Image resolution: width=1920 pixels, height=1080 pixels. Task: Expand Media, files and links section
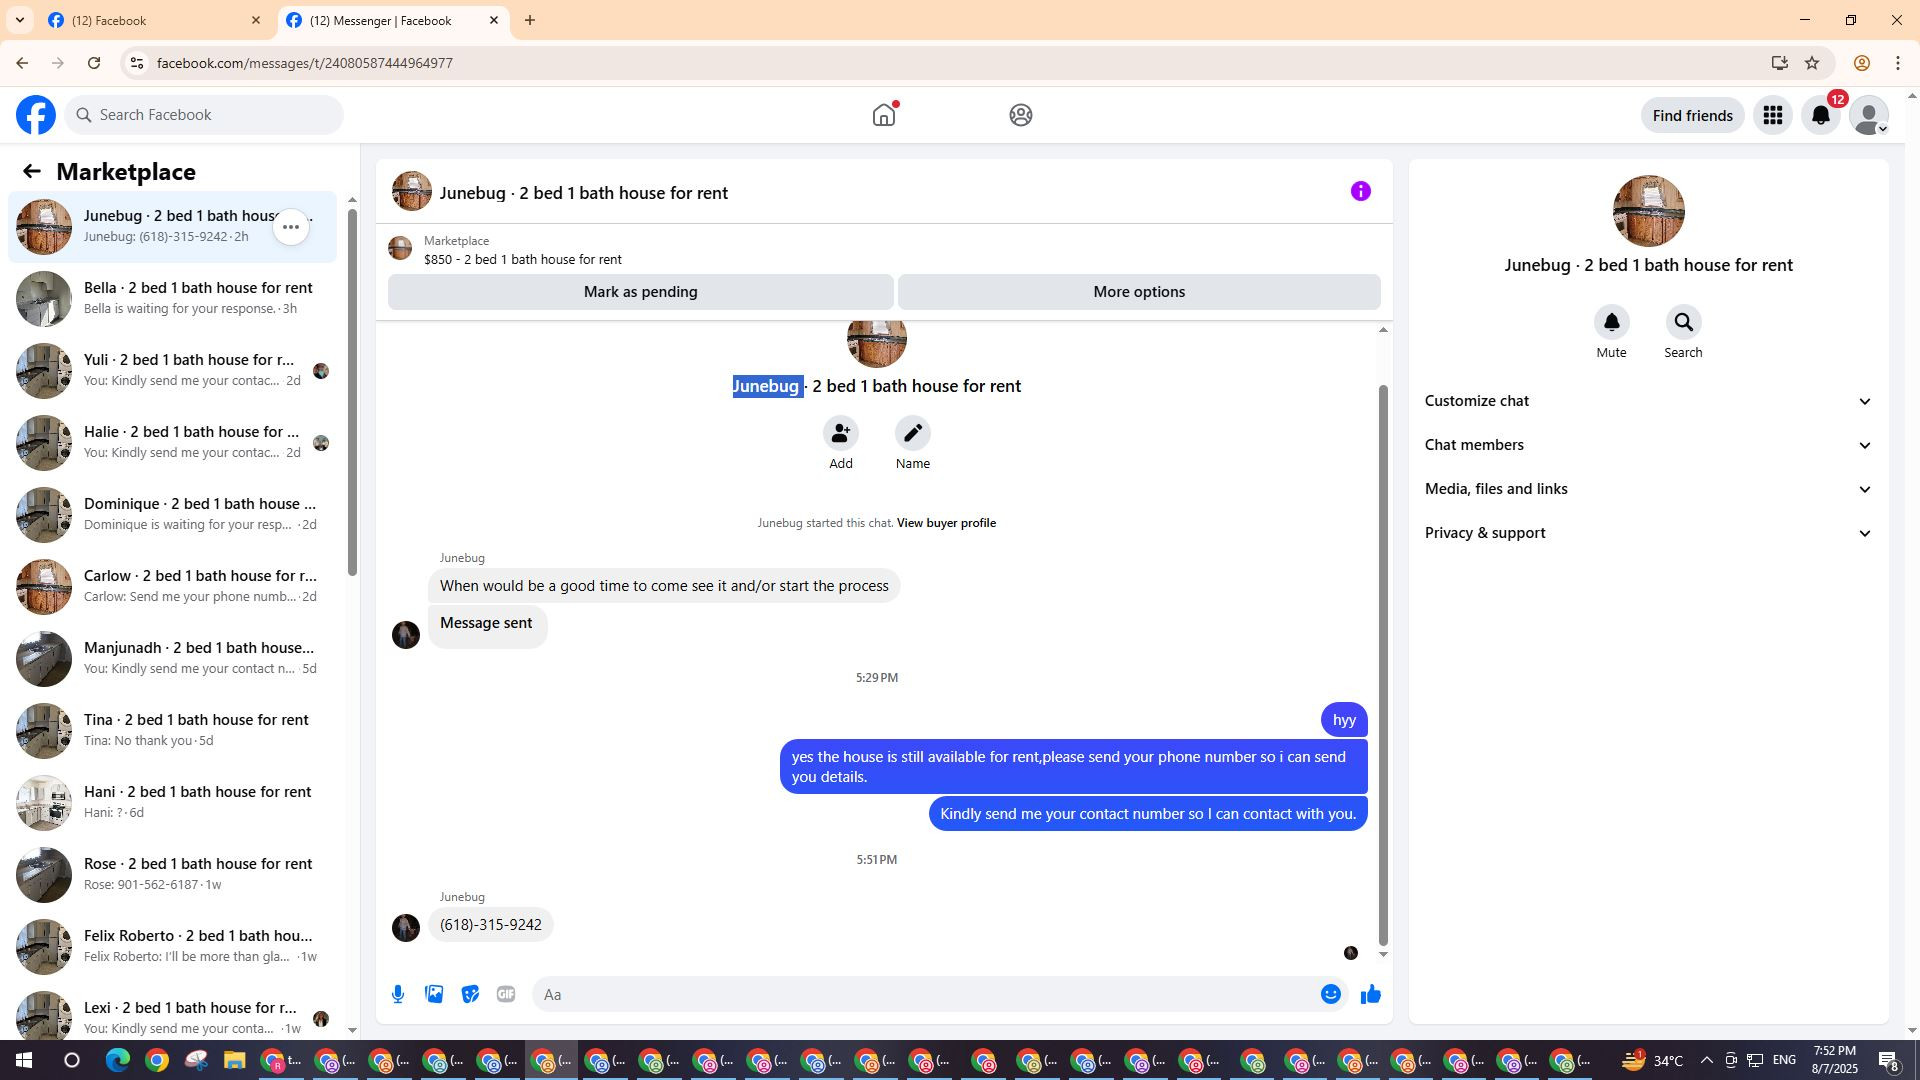click(1648, 489)
